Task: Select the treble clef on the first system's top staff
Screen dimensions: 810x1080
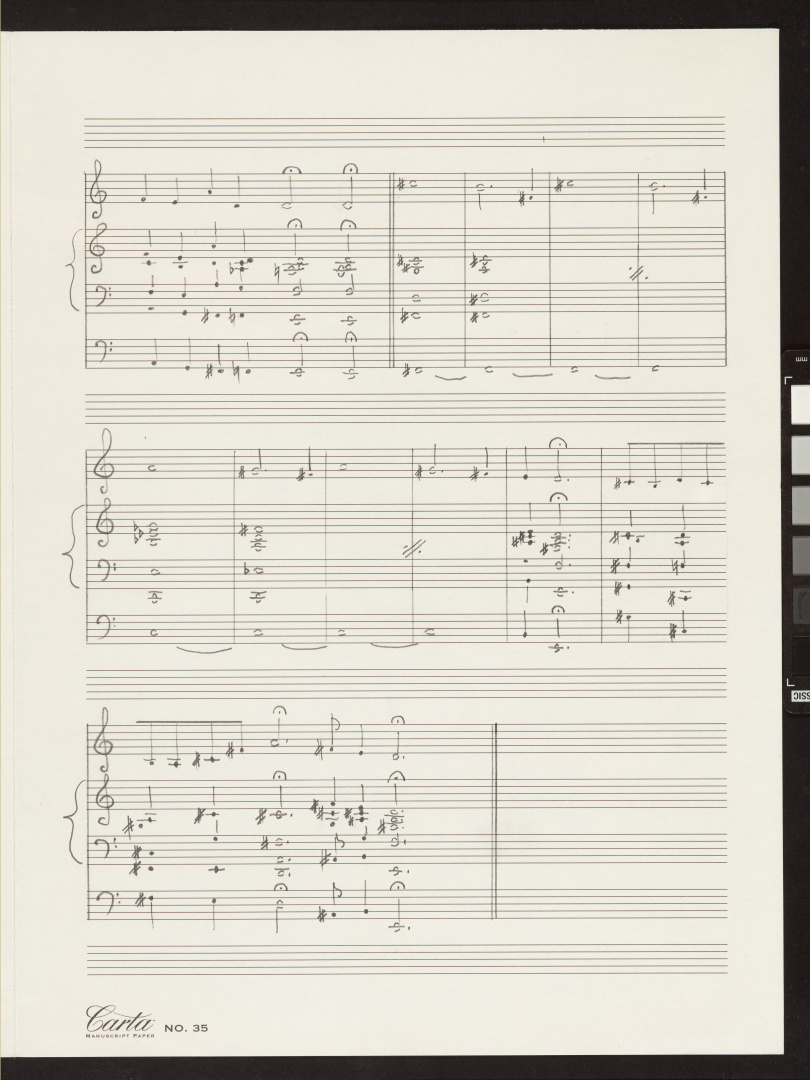Action: coord(96,186)
